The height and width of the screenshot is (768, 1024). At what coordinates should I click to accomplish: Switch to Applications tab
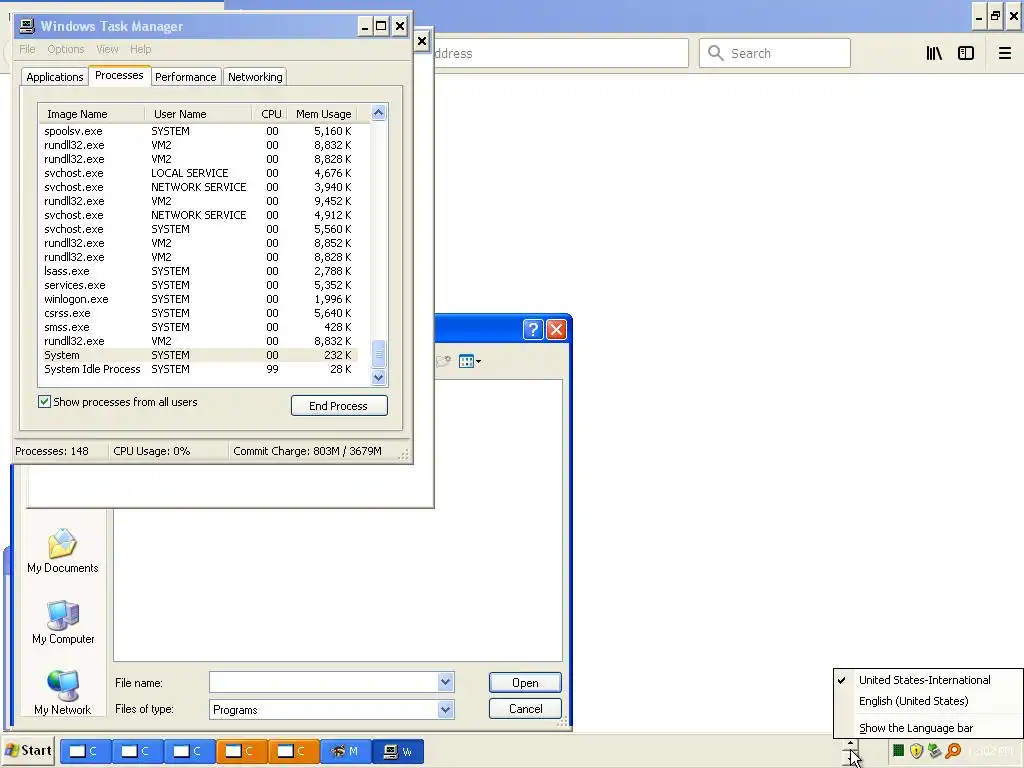55,77
